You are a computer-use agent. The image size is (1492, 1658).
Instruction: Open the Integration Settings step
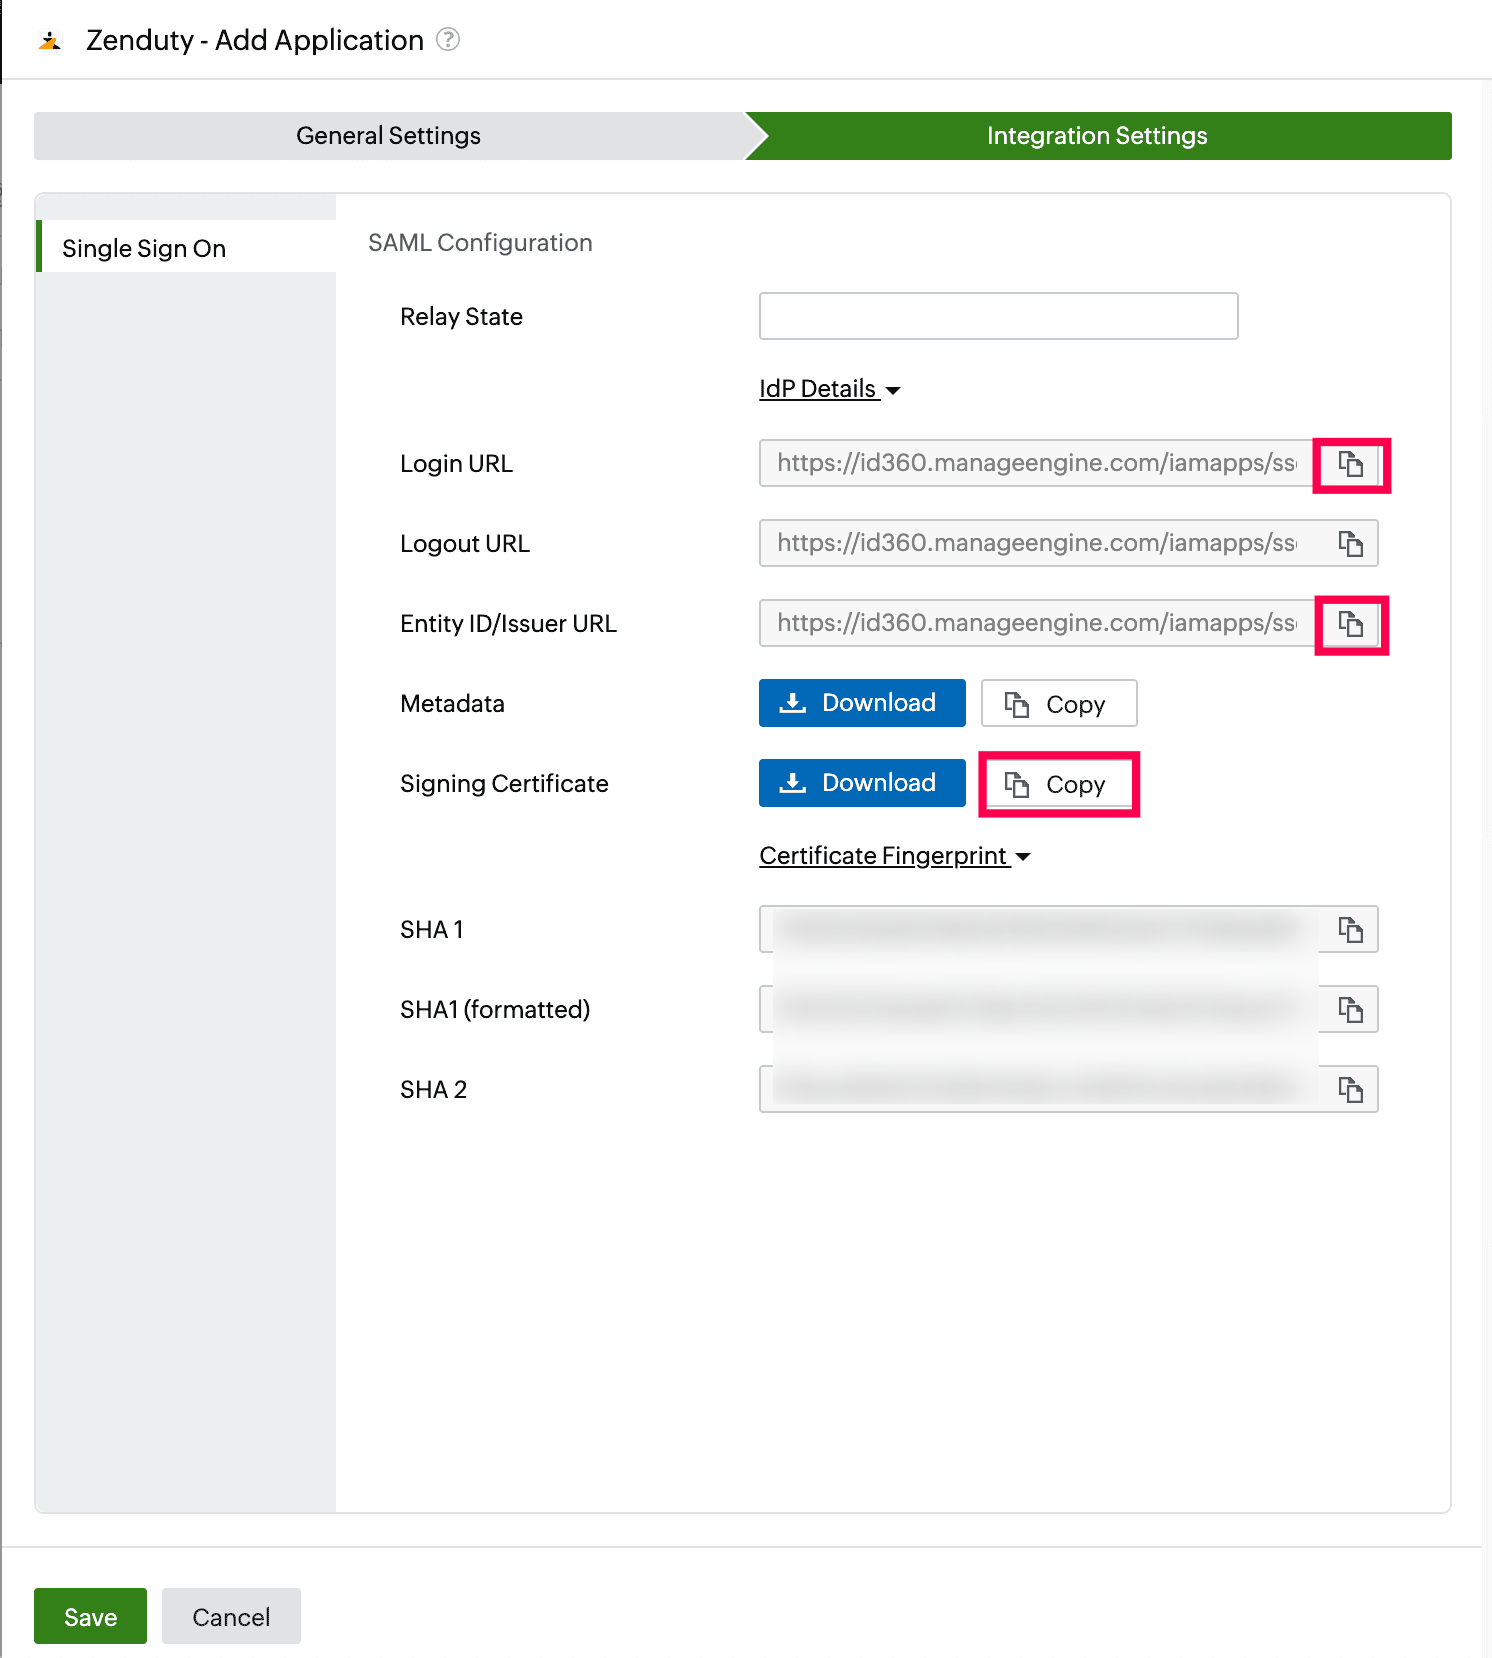coord(1098,136)
